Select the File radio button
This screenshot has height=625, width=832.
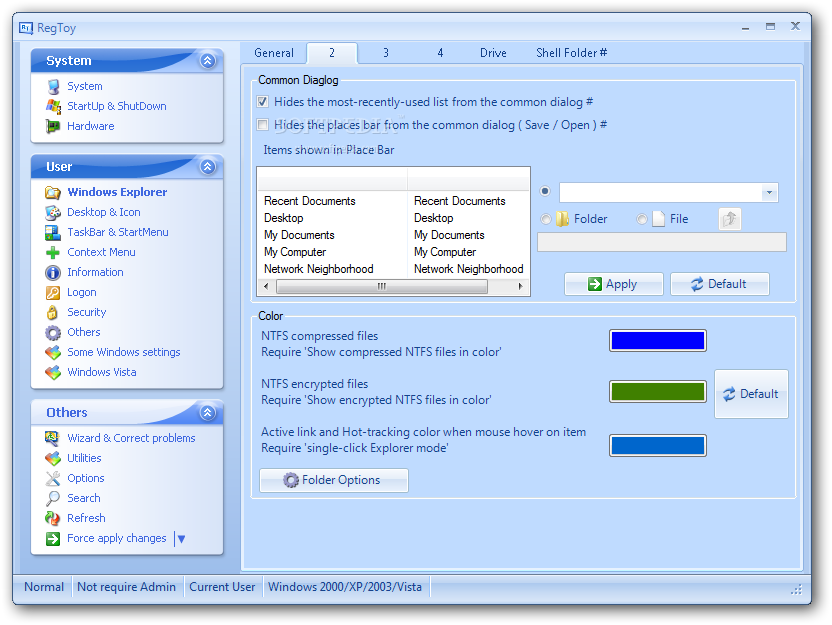pyautogui.click(x=642, y=219)
